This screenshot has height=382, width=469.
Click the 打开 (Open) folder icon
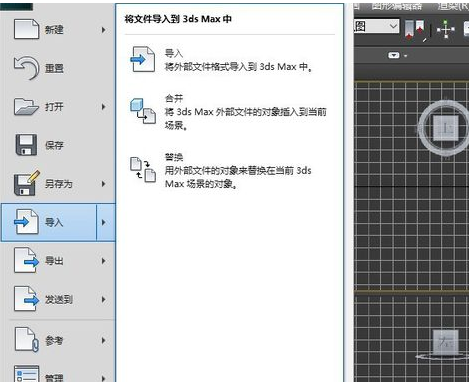coord(26,107)
